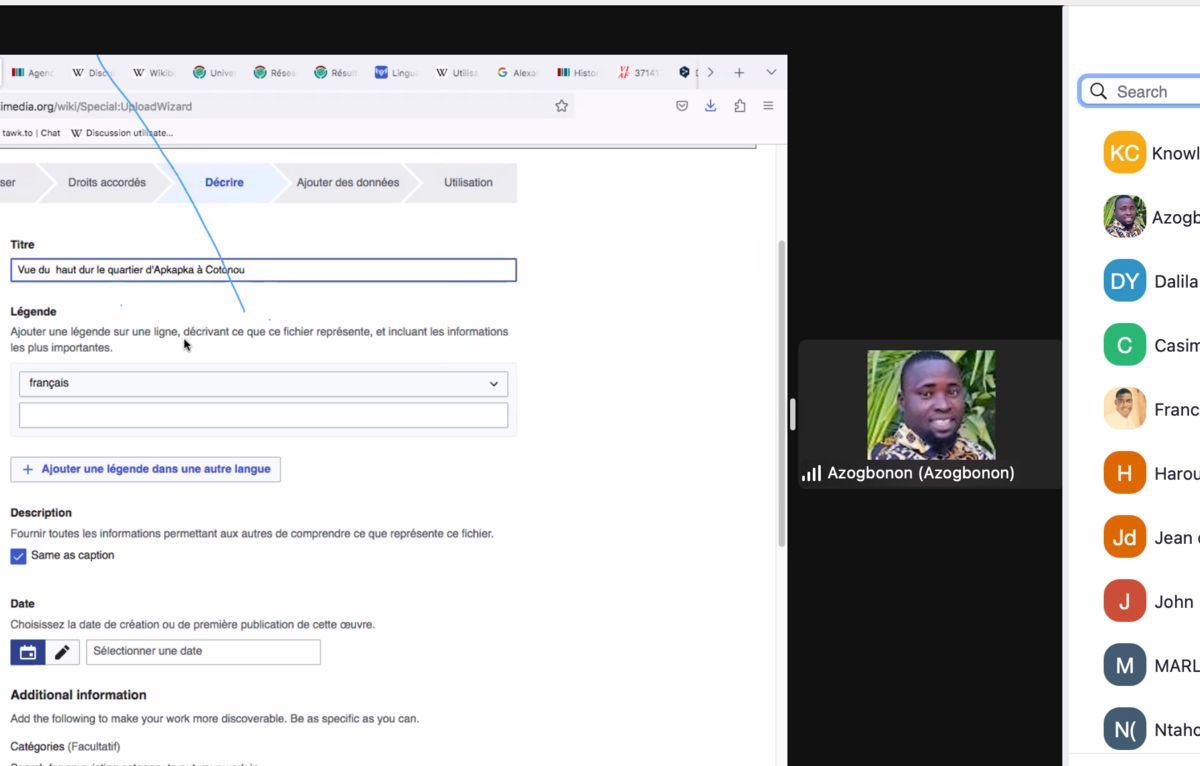
Task: Open the browser downloads arrow icon
Action: coord(710,106)
